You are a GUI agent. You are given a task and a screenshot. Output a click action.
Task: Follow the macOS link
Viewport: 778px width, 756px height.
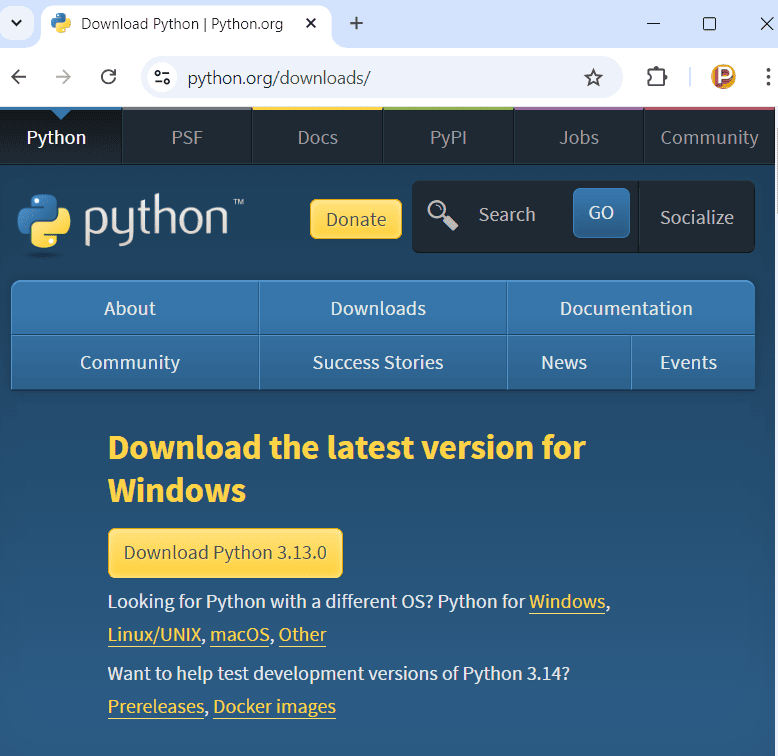(240, 635)
